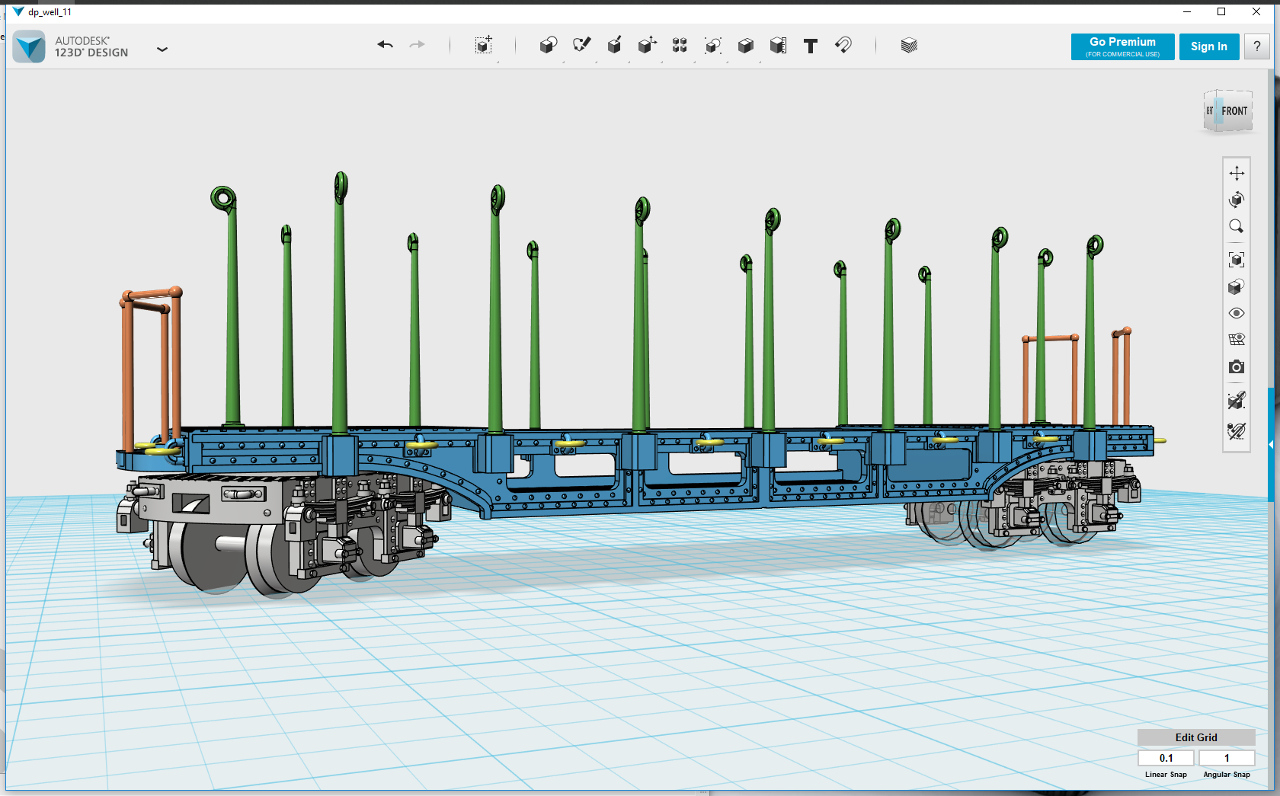Click the Go Premium button
This screenshot has height=796, width=1280.
coord(1122,46)
